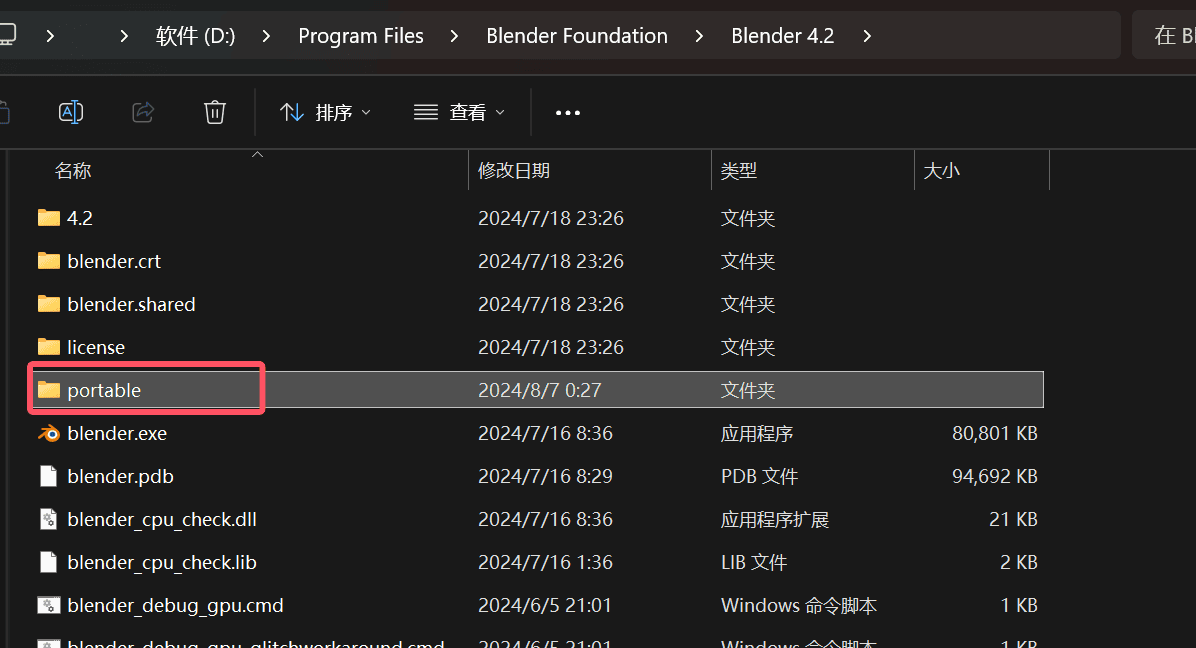
Task: Click the 应用程序扩展 type cell
Action: click(775, 519)
